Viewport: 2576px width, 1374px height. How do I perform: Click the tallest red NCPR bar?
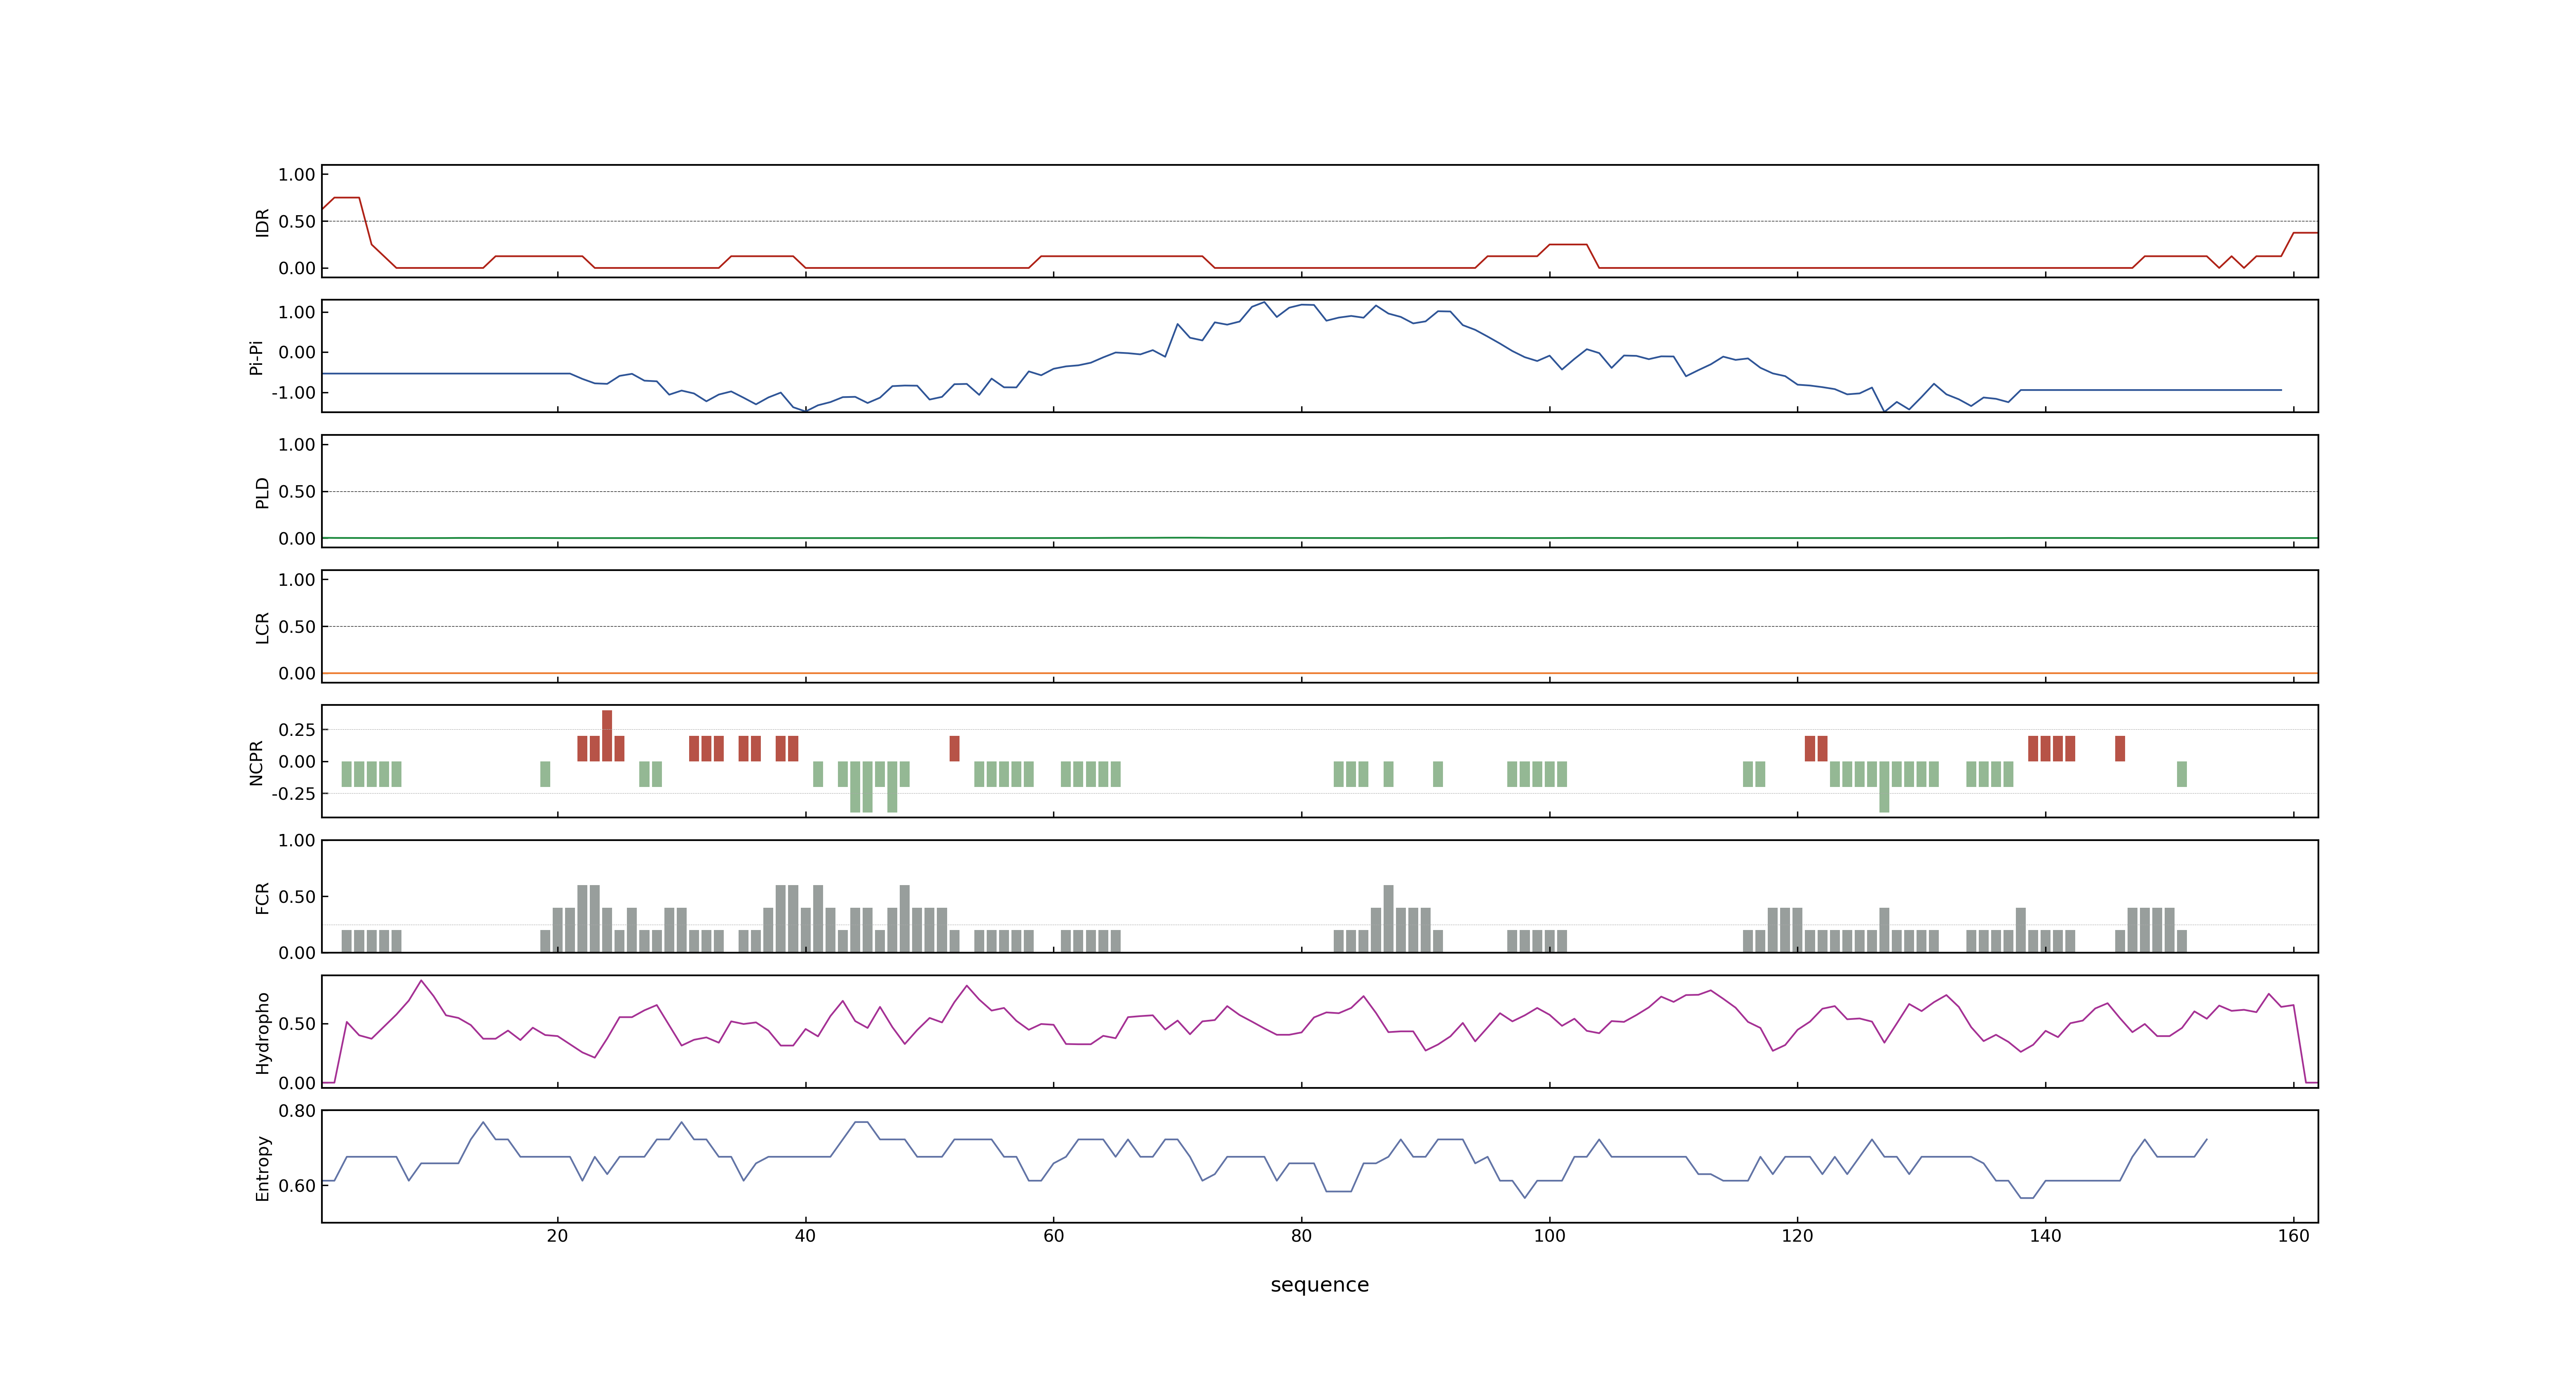click(607, 736)
